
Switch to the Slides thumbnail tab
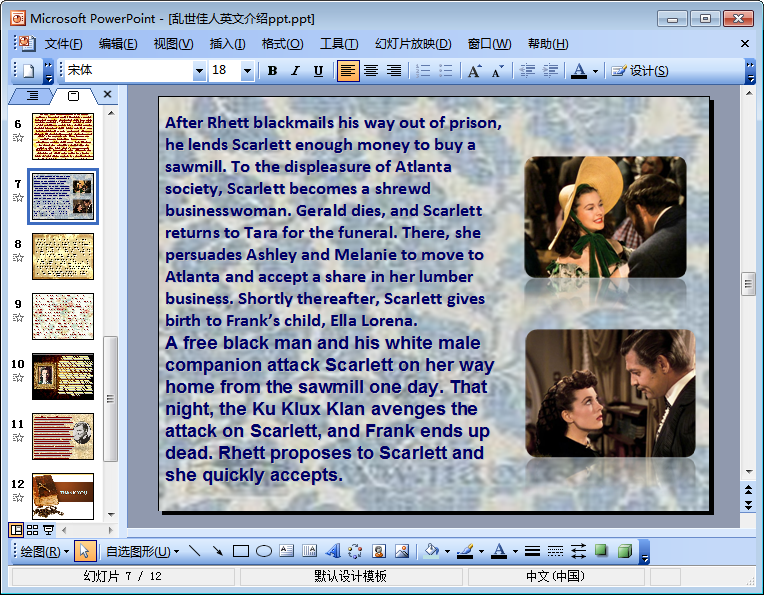click(x=74, y=96)
